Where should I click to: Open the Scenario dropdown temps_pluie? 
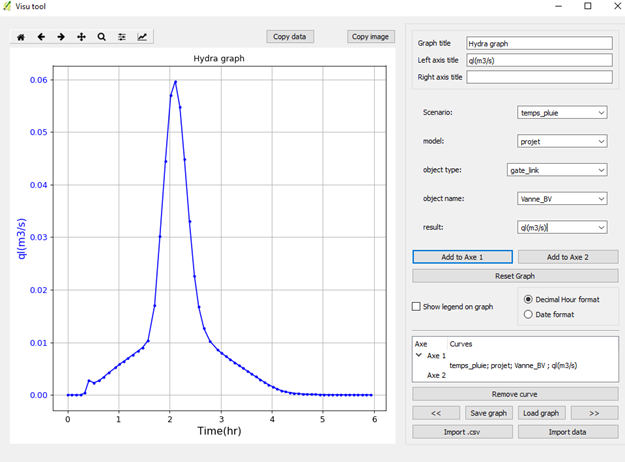562,113
